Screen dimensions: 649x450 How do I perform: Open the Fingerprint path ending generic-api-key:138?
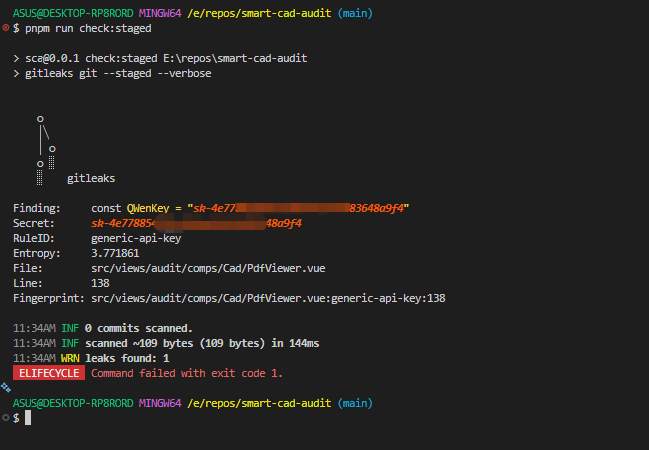tap(268, 298)
